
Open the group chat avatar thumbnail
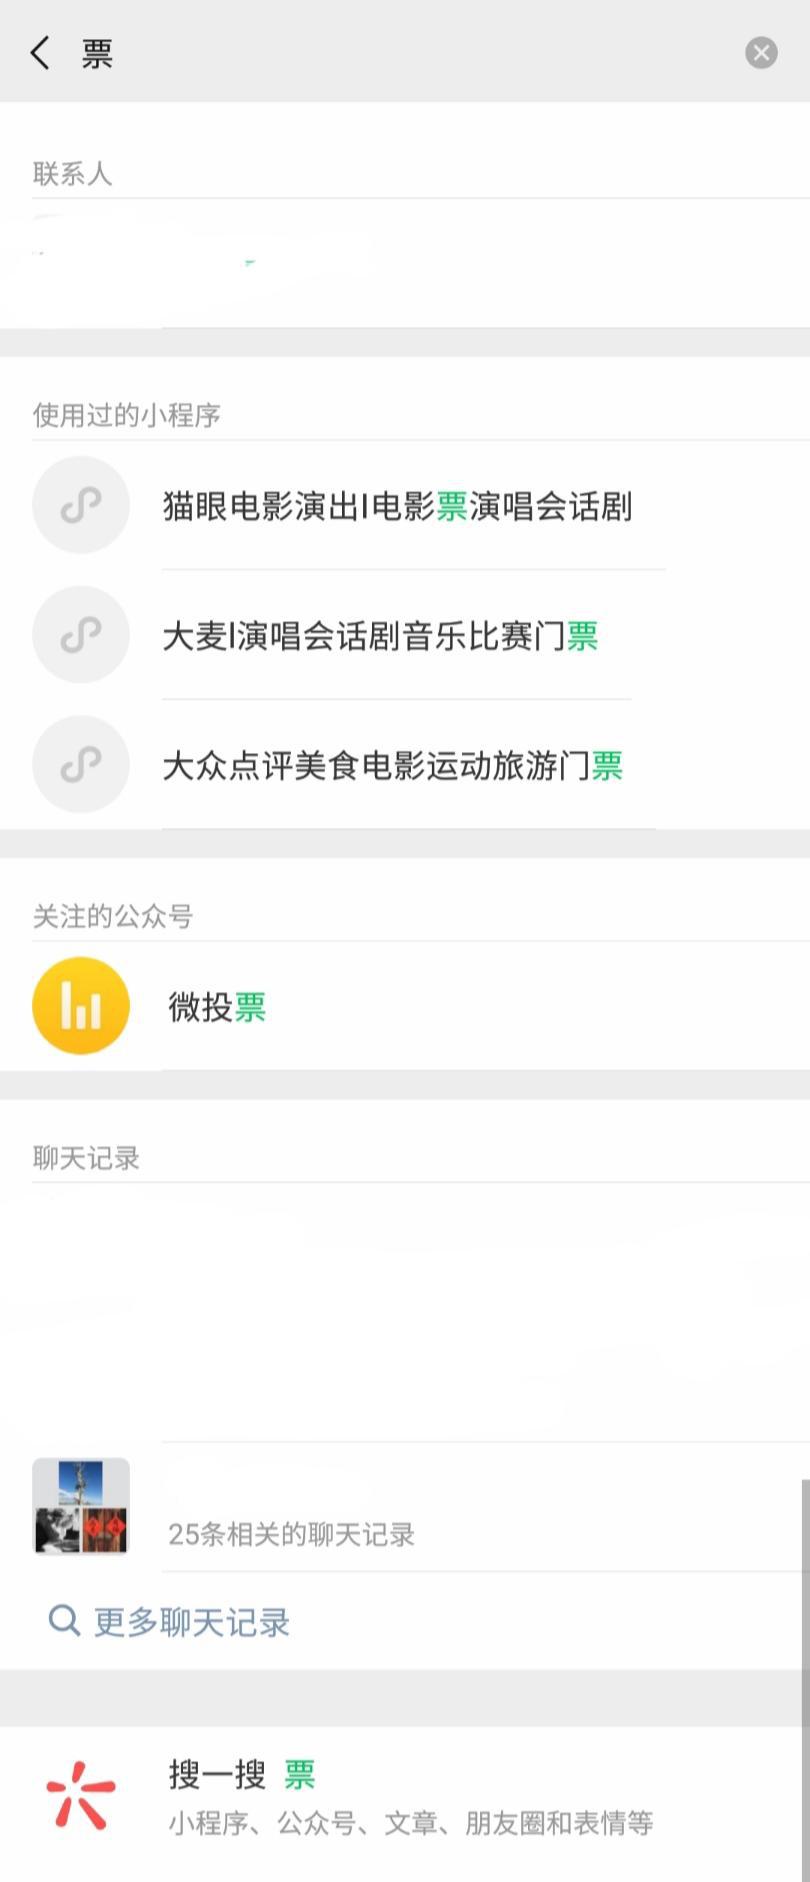(x=81, y=1506)
